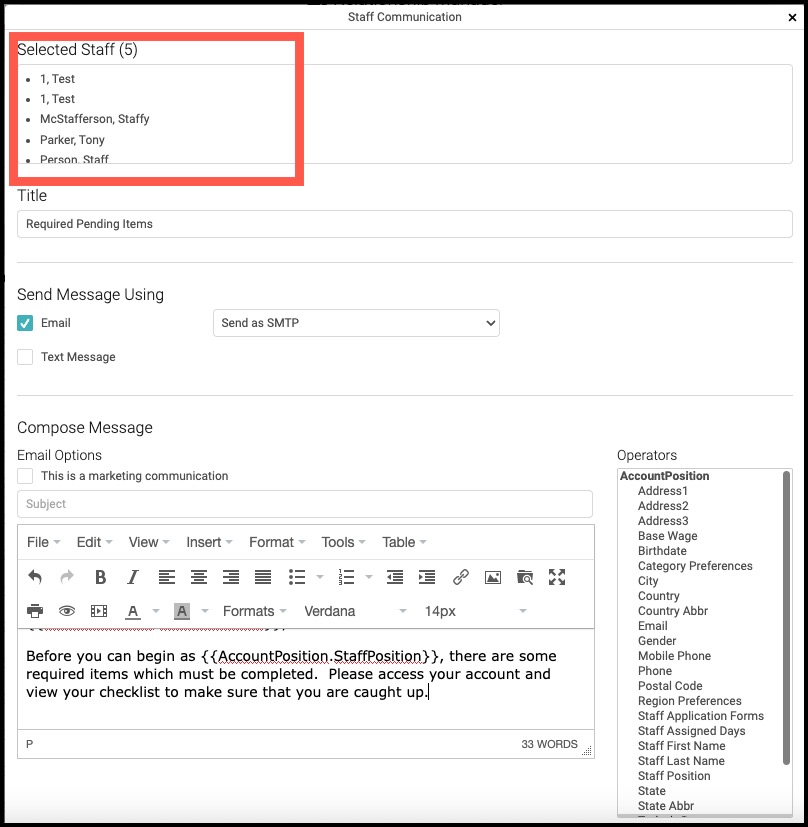Select the Email operator
808x827 pixels.
652,626
